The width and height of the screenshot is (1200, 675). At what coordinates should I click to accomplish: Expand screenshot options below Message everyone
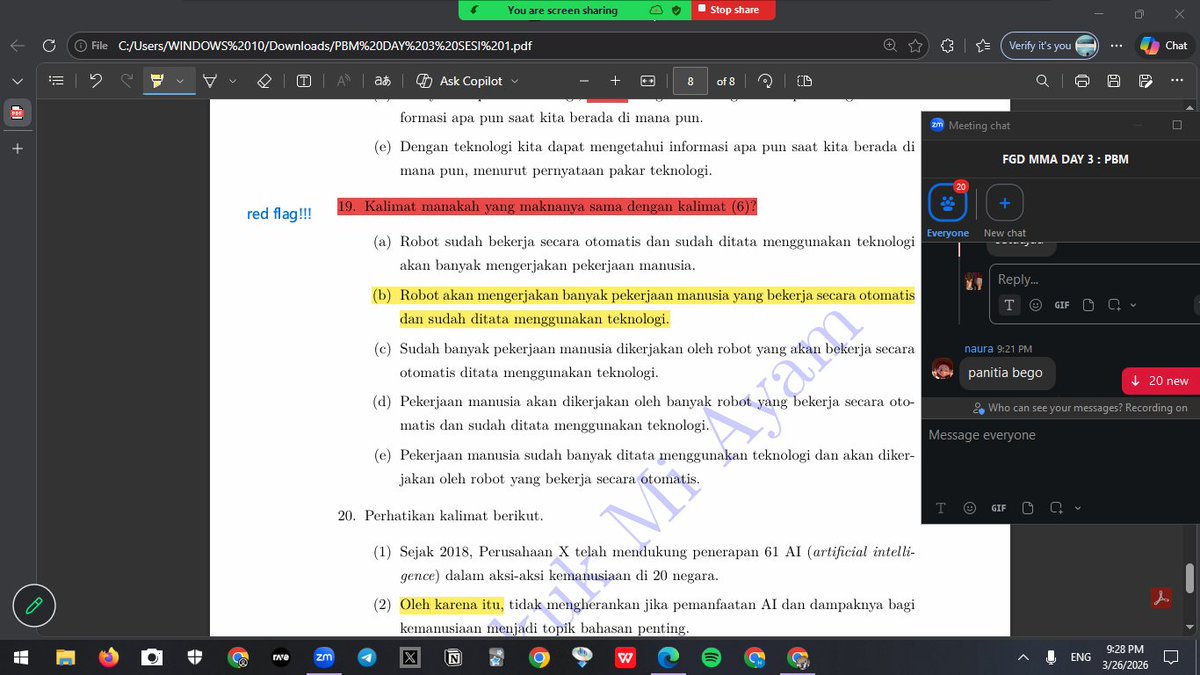1077,508
